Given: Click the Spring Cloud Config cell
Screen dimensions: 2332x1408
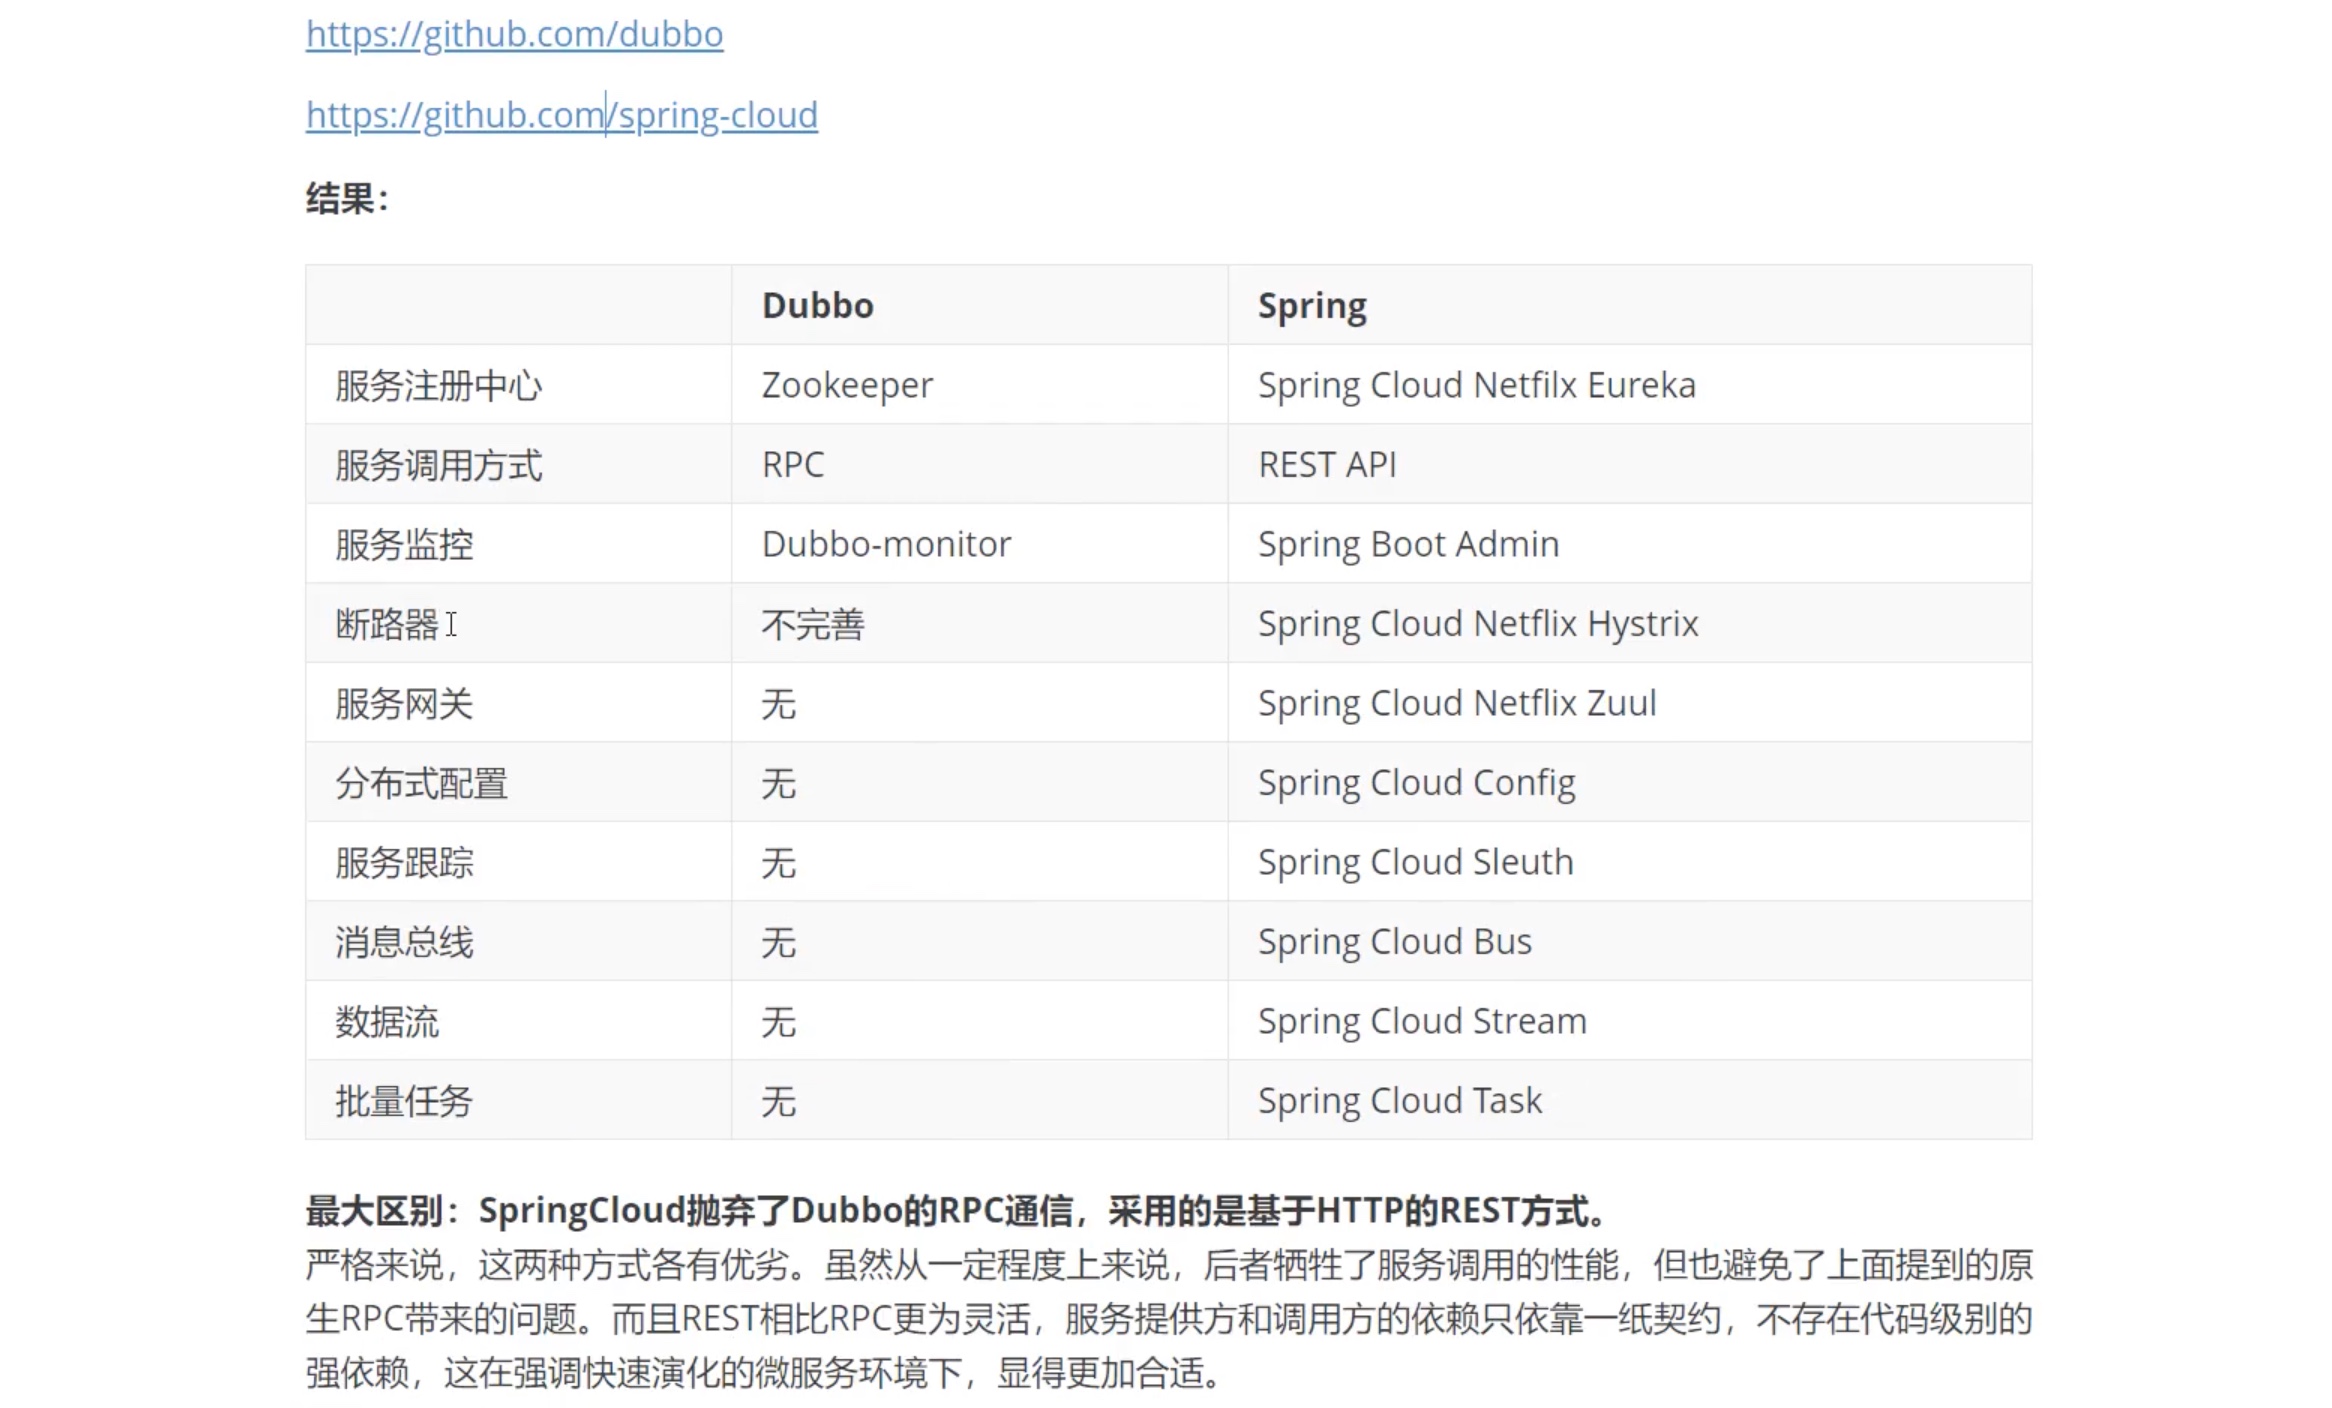Looking at the screenshot, I should click(1416, 783).
